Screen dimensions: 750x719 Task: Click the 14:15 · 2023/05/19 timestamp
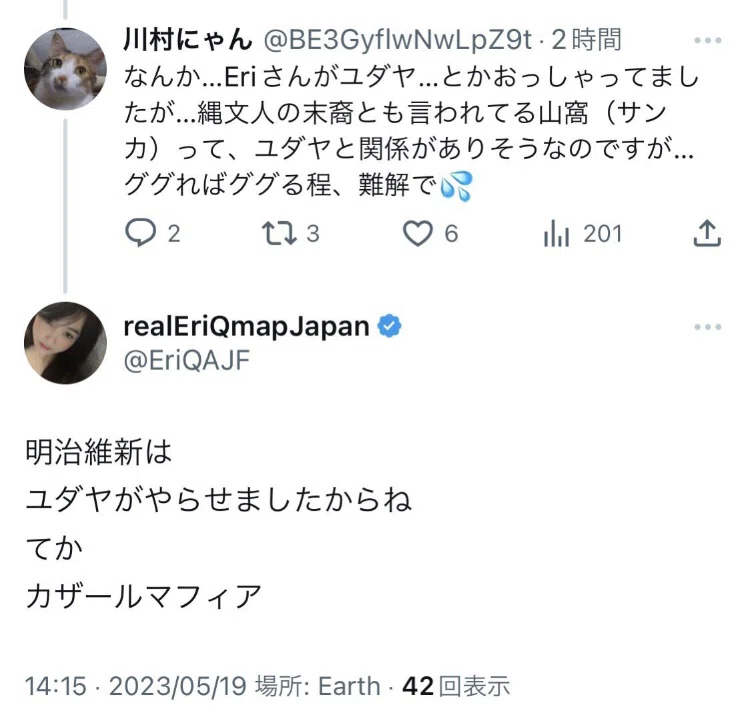[136, 686]
